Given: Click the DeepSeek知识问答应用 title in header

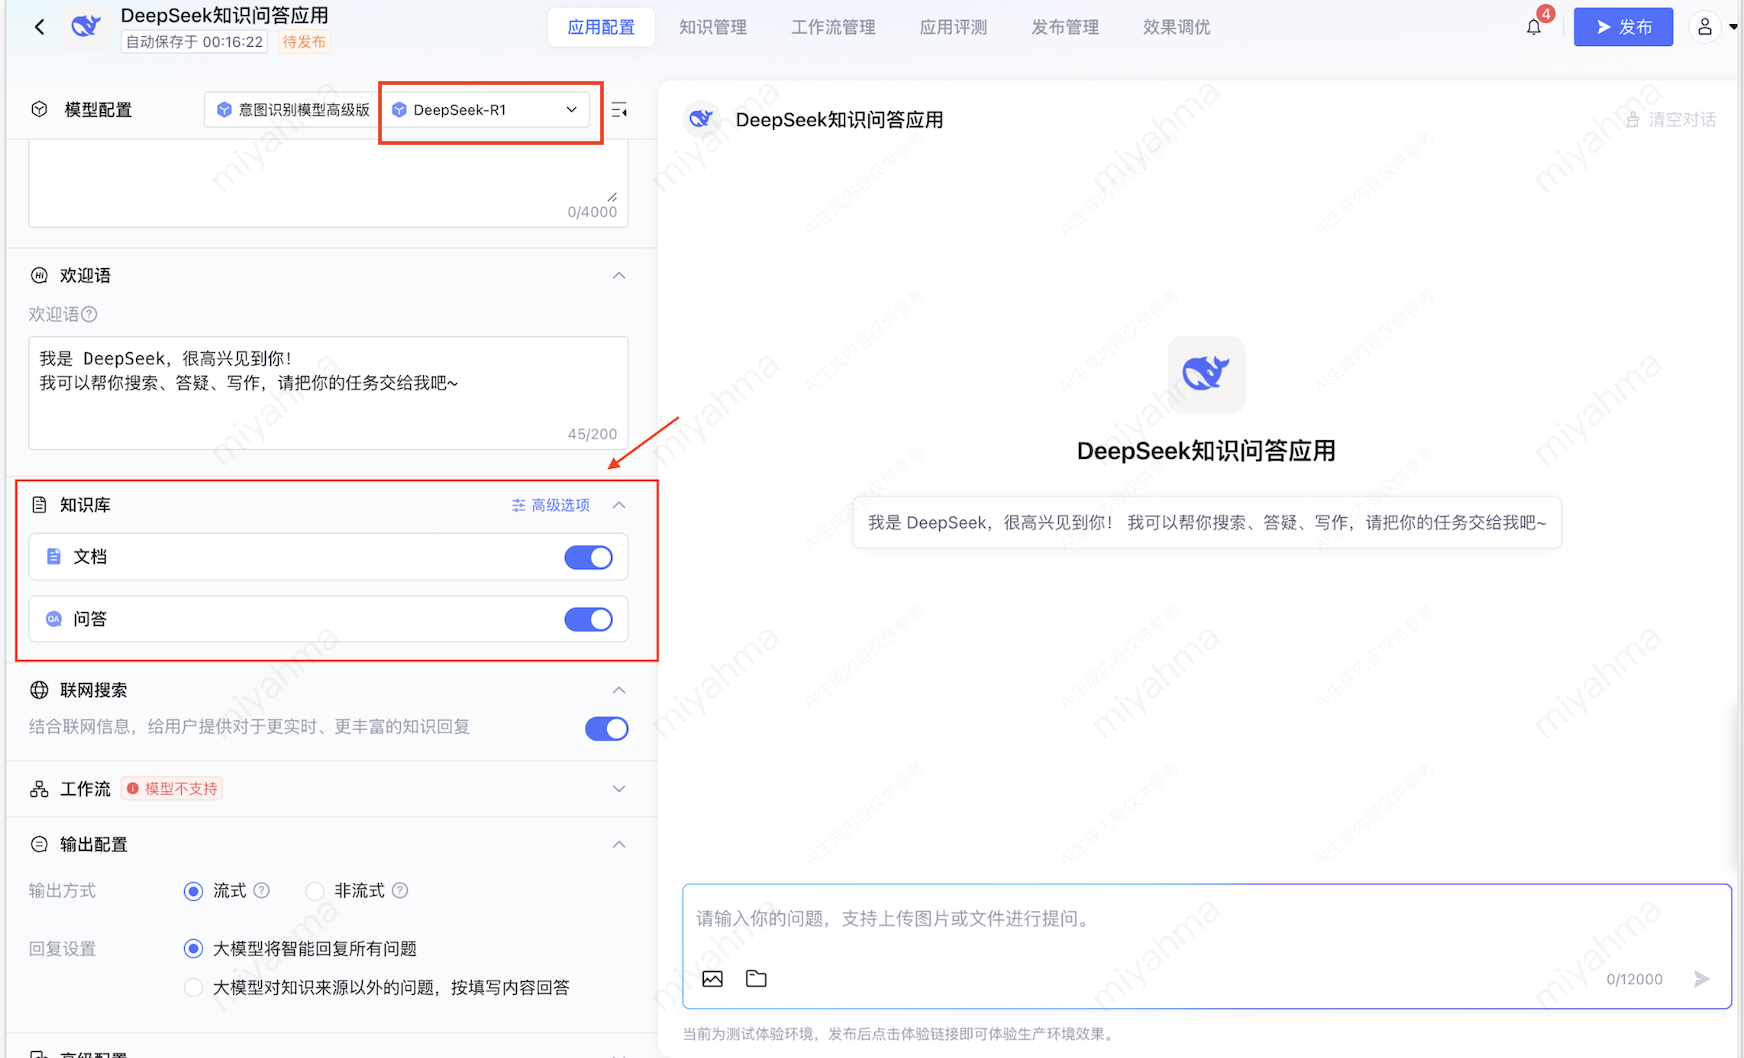Looking at the screenshot, I should [224, 15].
